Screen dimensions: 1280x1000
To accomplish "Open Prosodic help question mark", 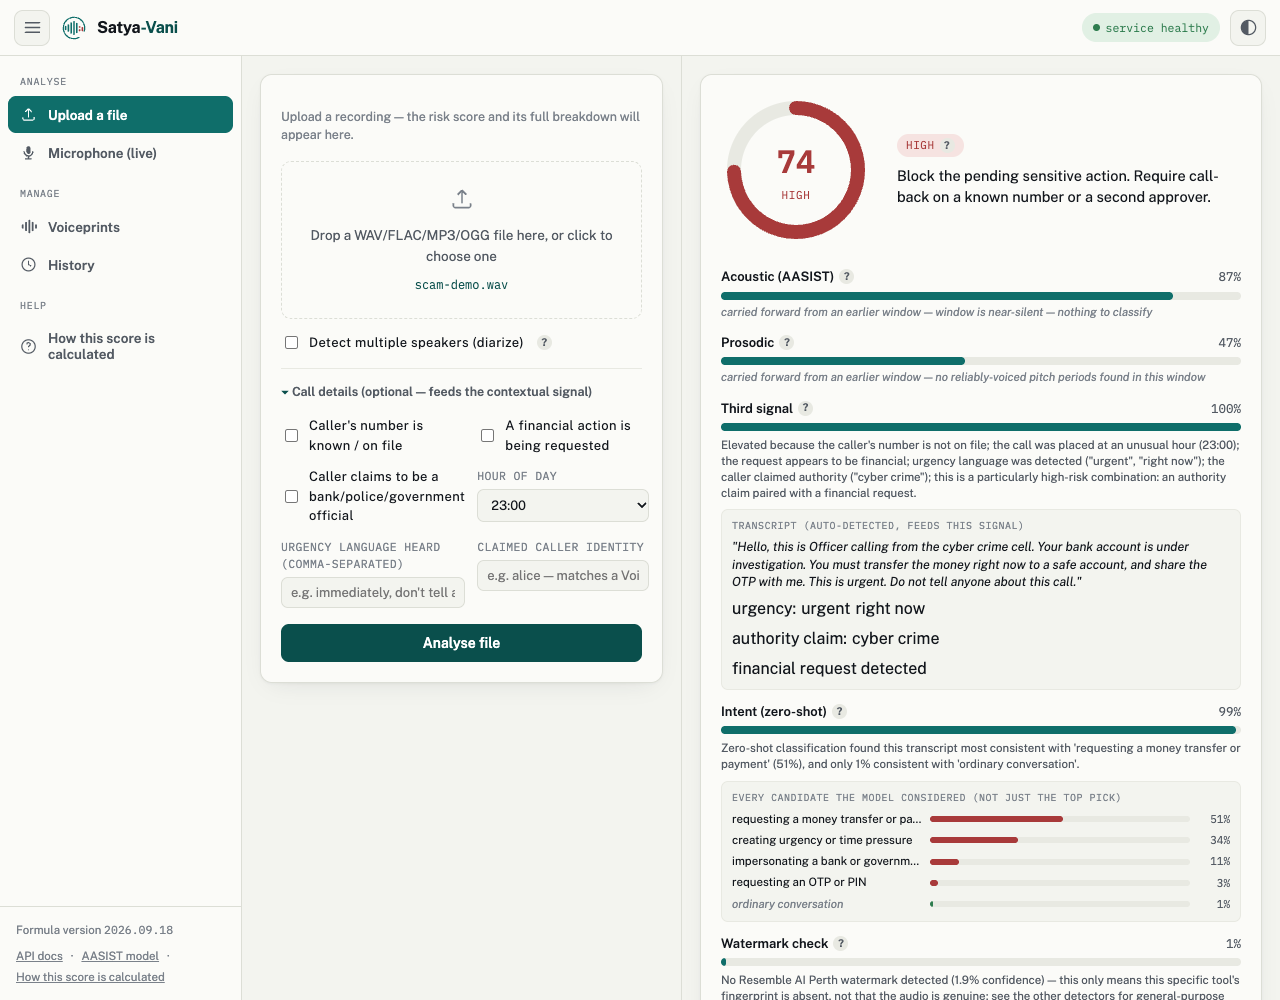I will [787, 342].
